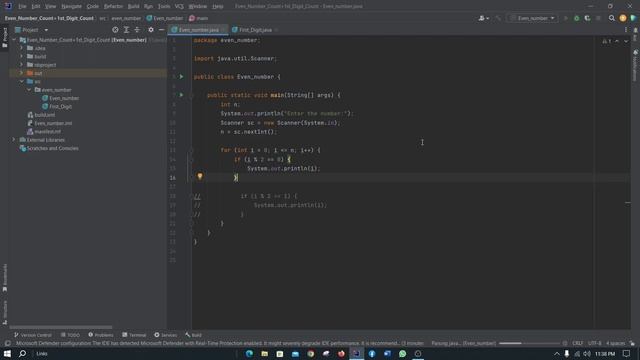The width and height of the screenshot is (640, 360).
Task: Click the run gutter icon beside class declaration
Action: (x=182, y=77)
